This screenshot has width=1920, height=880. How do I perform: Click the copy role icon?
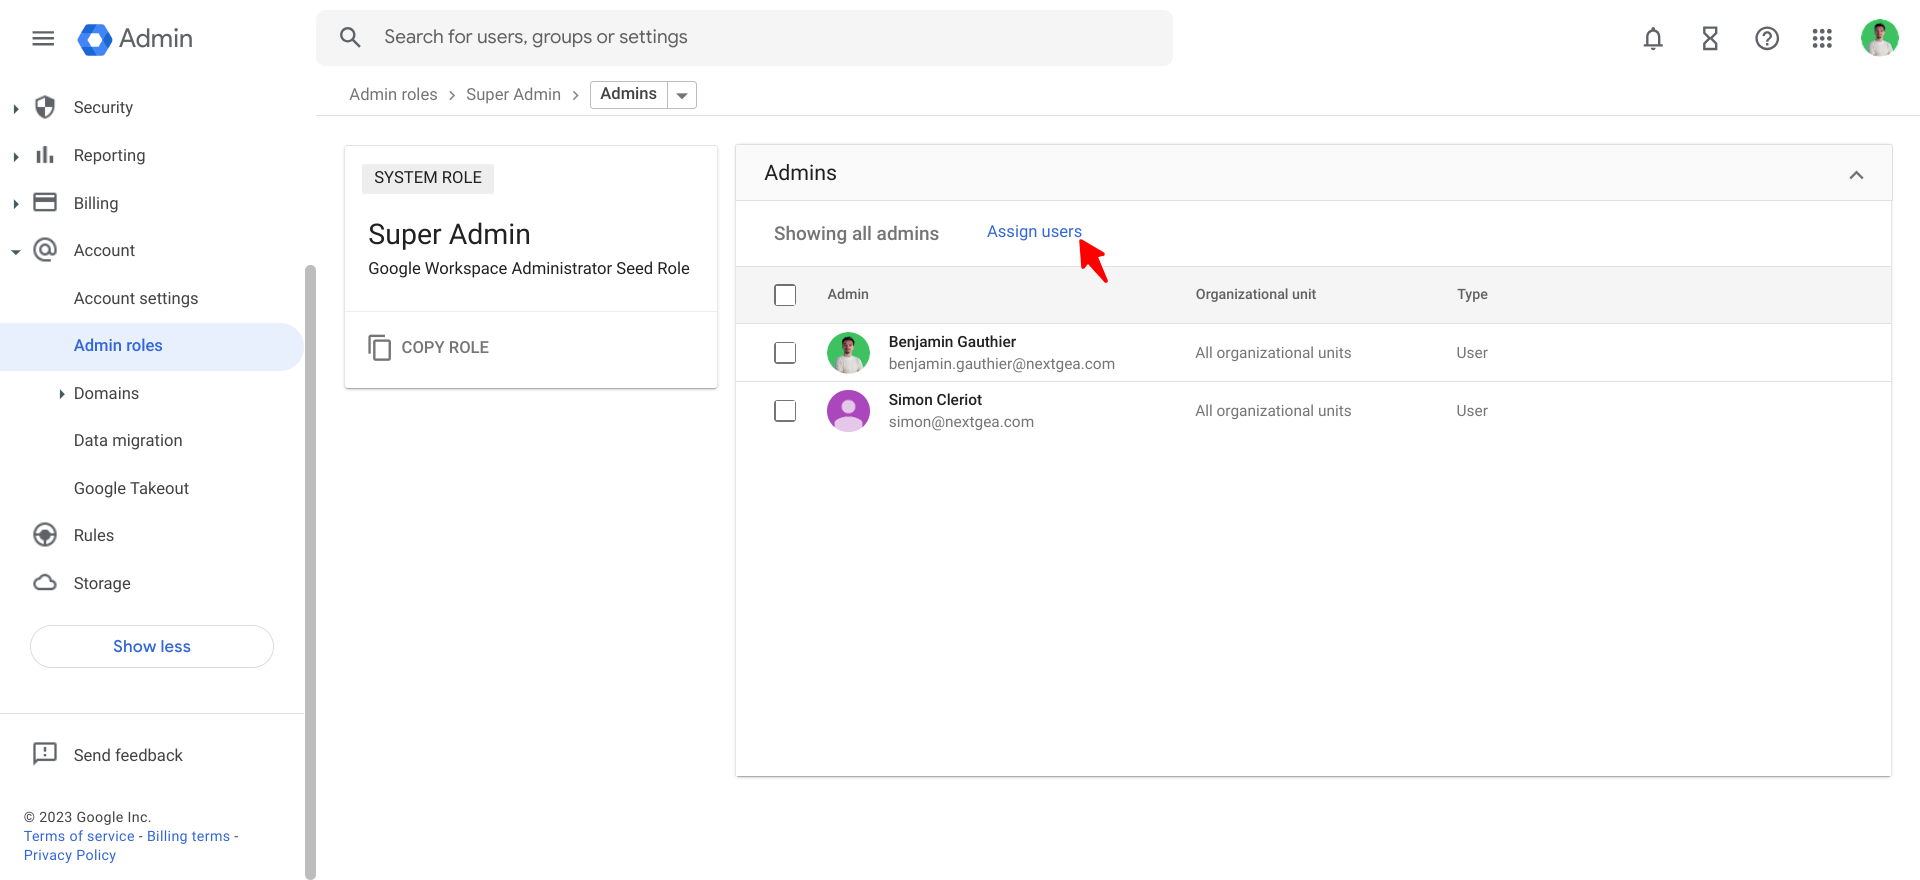380,347
